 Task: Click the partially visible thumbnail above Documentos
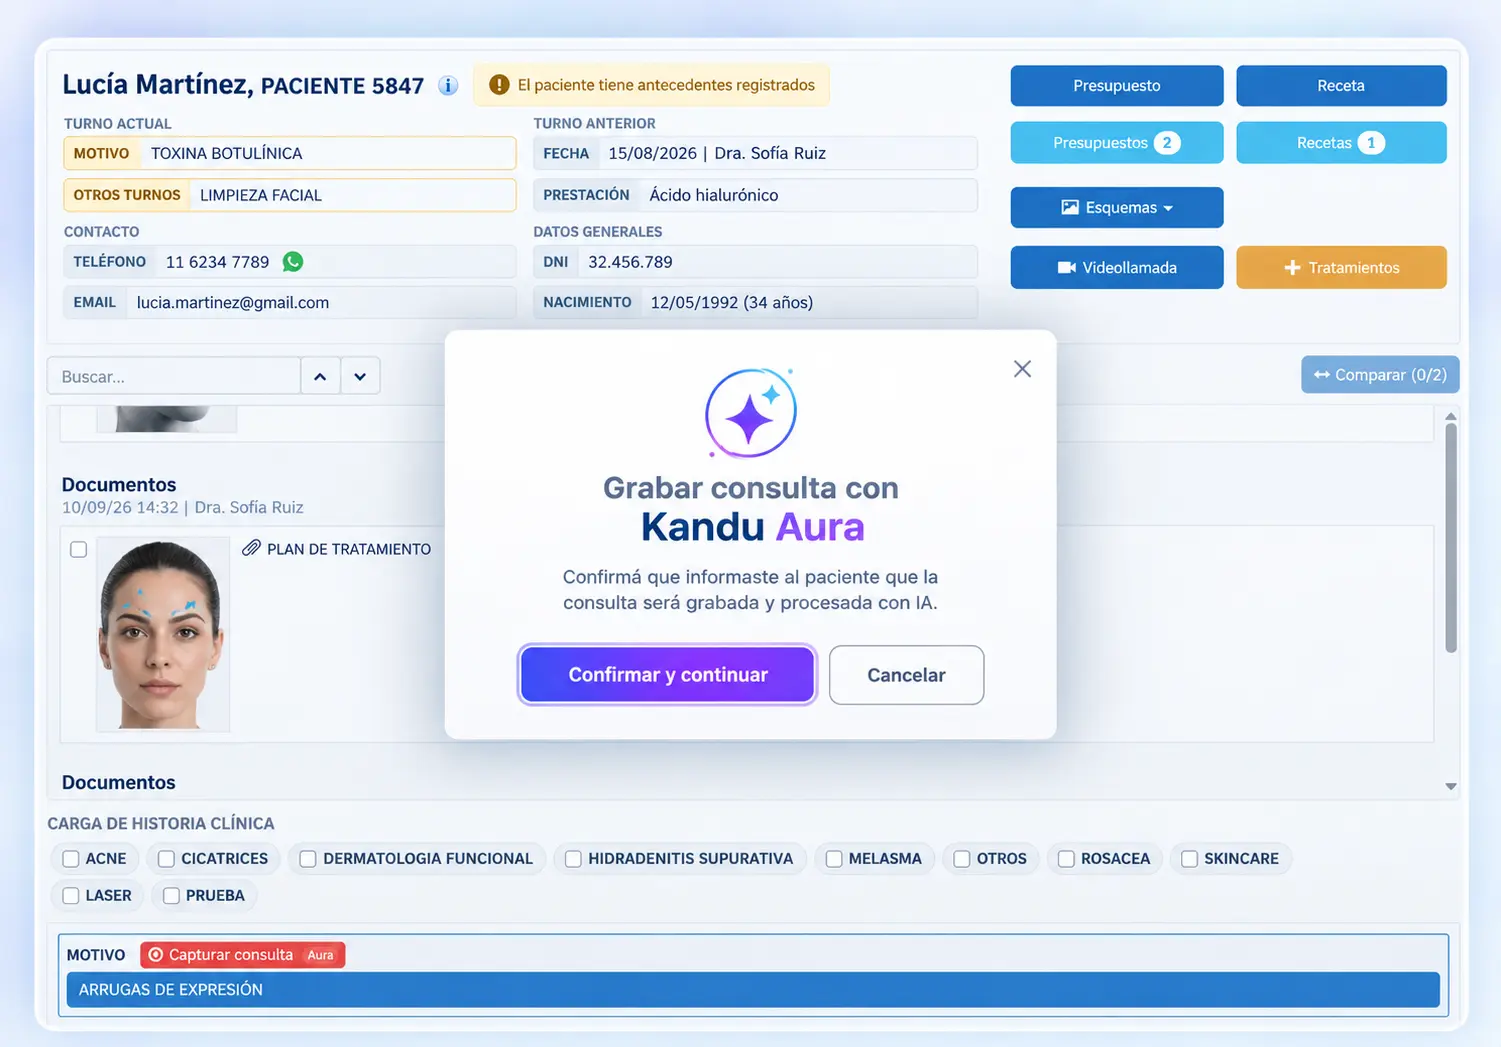pos(167,419)
